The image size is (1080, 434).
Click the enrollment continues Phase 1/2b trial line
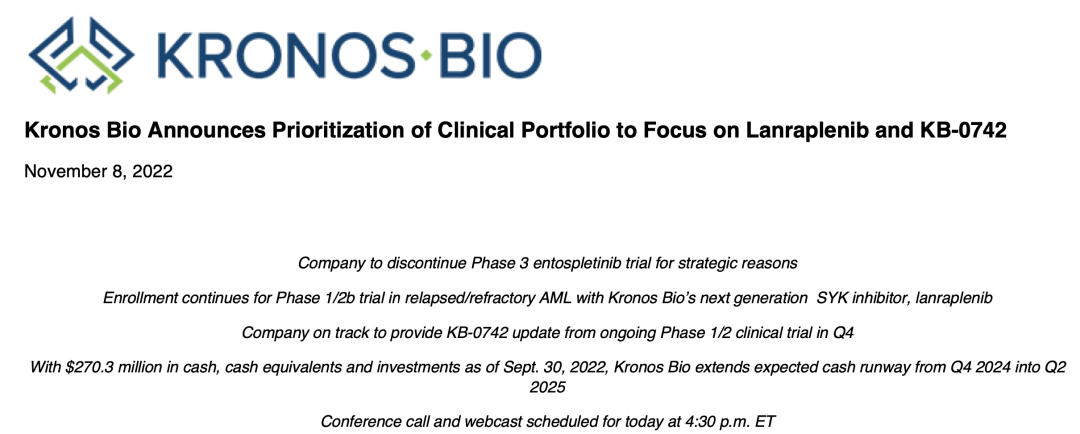point(547,298)
